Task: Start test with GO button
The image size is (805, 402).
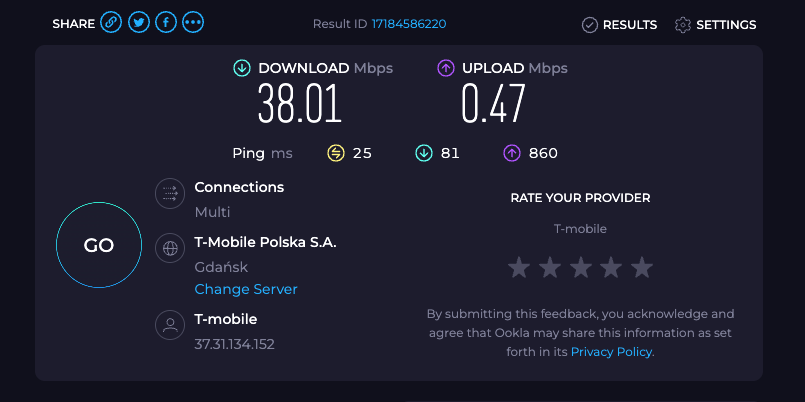Action: coord(99,245)
